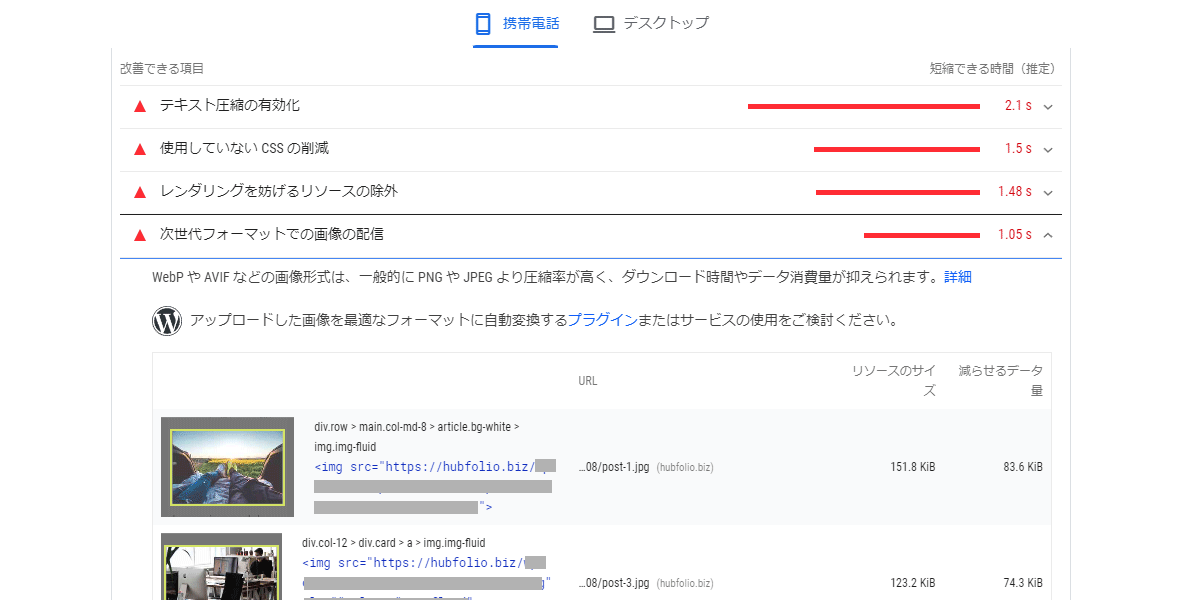Click the 2.1 s time value
The height and width of the screenshot is (600, 1200).
(1018, 106)
